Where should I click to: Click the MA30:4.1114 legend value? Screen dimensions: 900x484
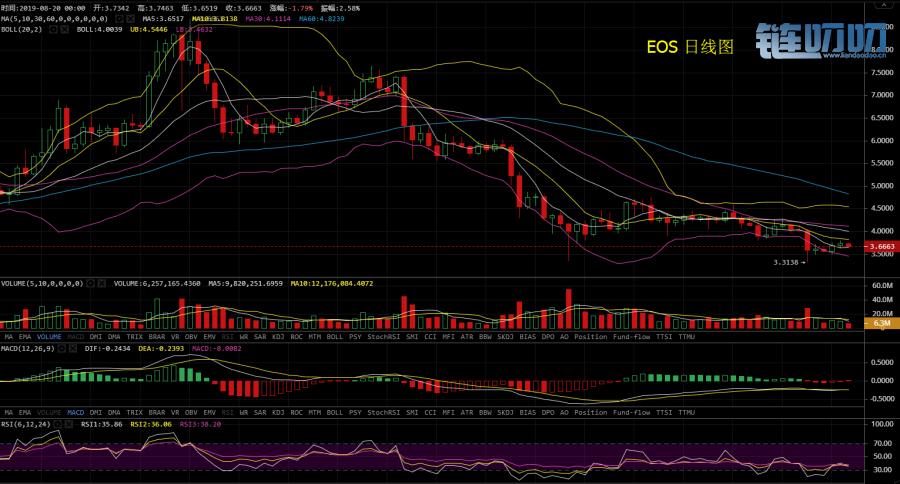click(268, 19)
